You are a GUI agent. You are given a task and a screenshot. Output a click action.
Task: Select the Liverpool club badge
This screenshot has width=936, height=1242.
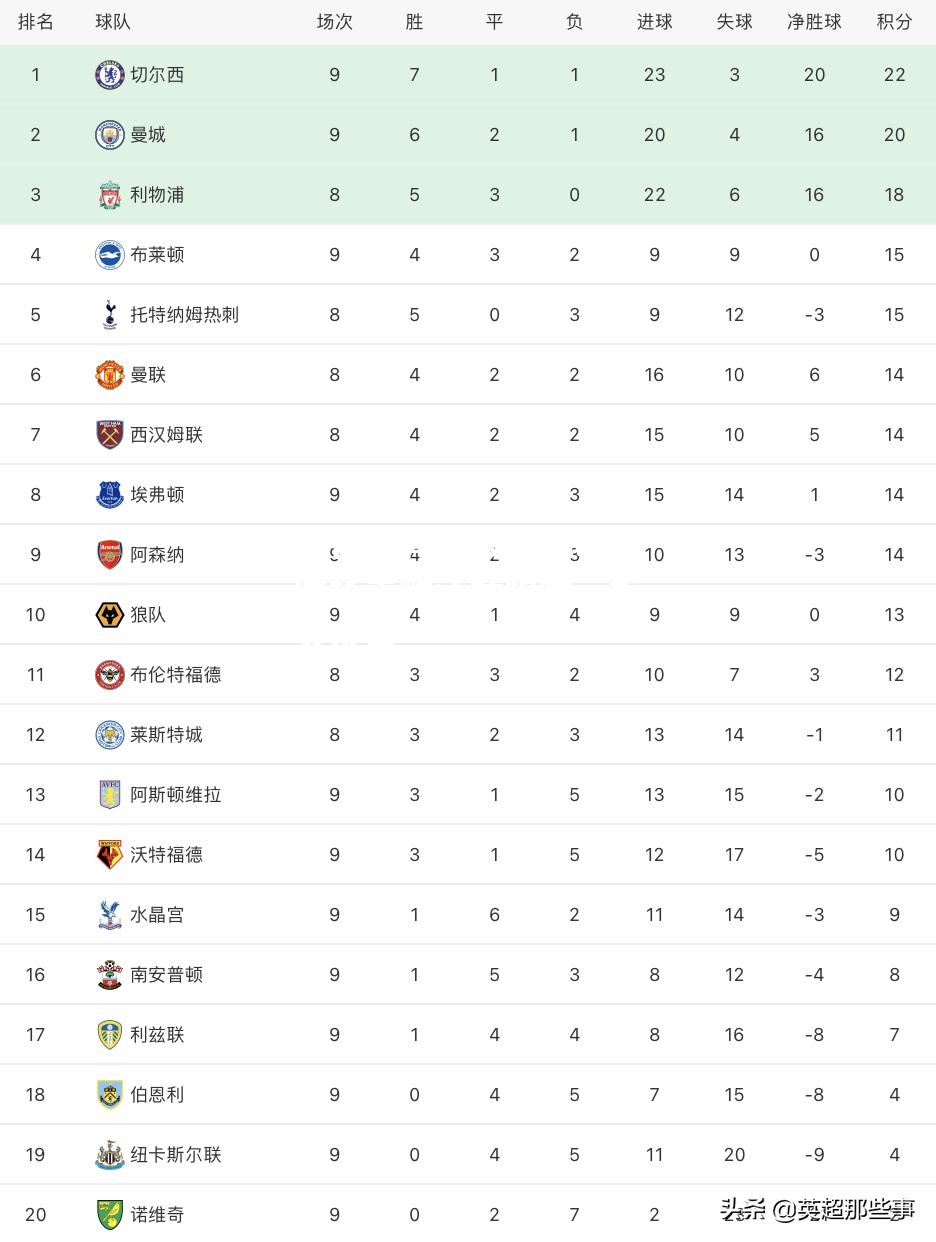pos(110,195)
